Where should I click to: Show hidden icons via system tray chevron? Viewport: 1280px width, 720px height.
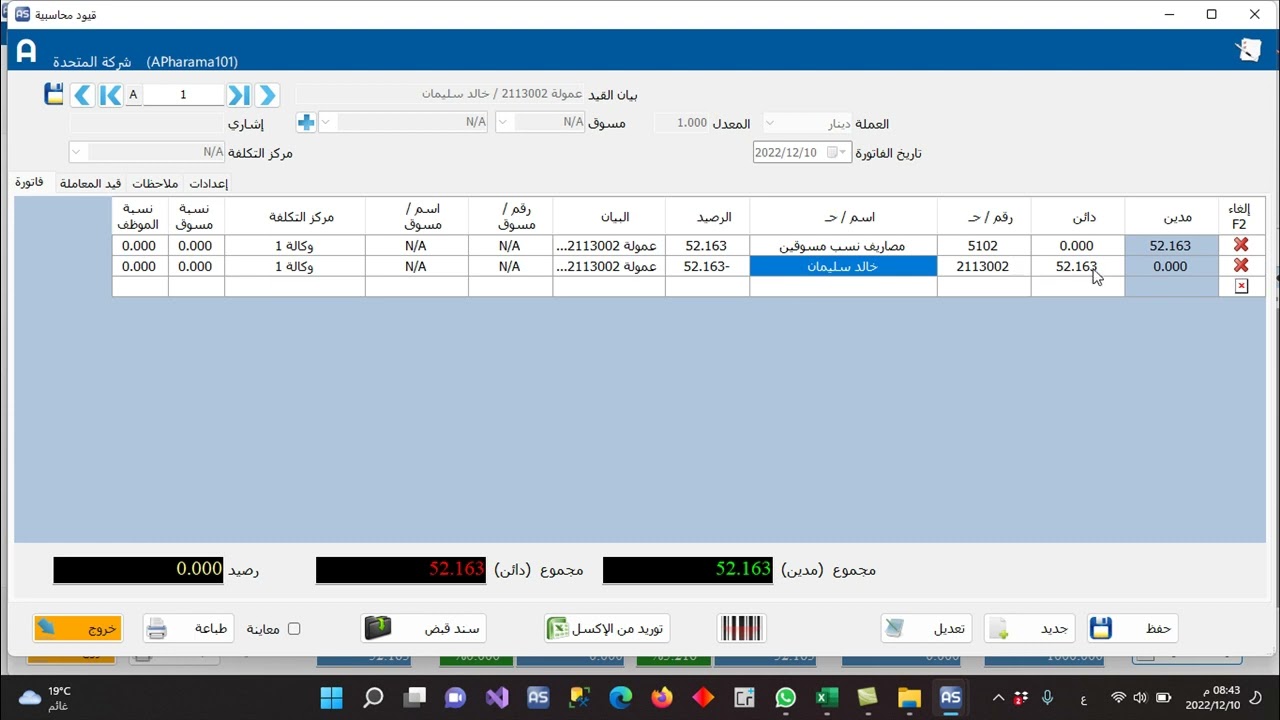[x=998, y=697]
